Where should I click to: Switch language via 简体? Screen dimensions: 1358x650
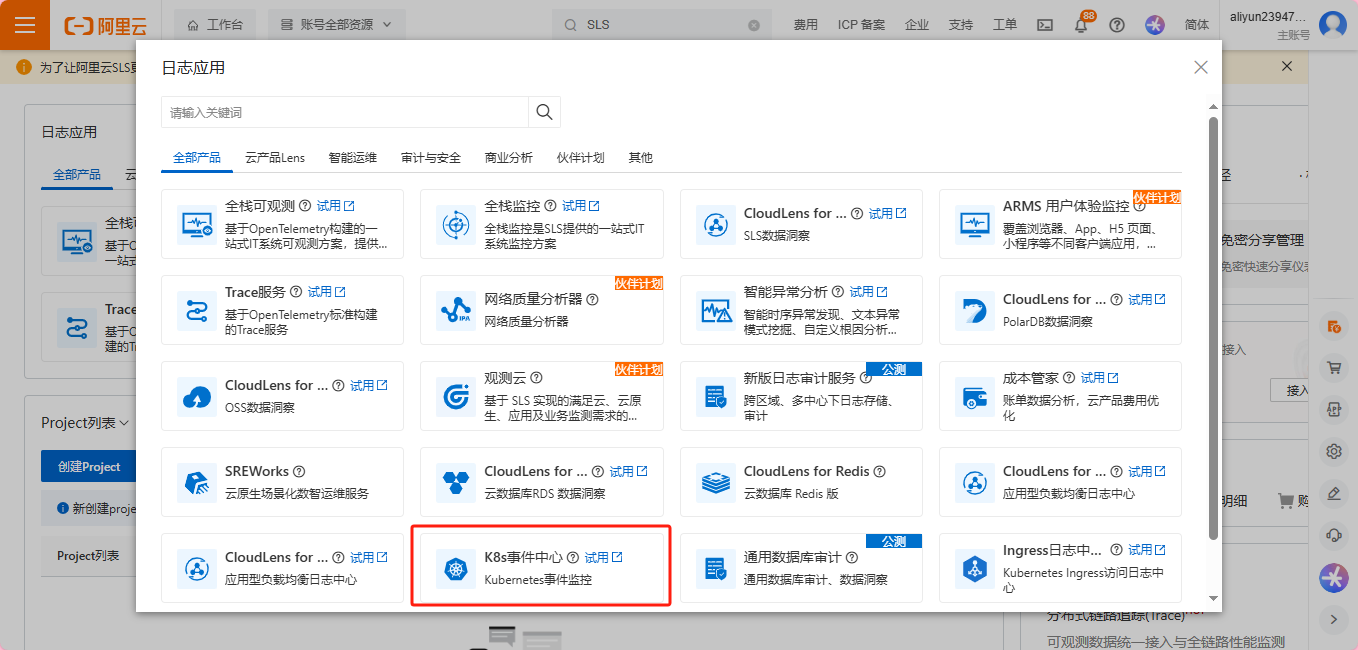[x=1197, y=25]
